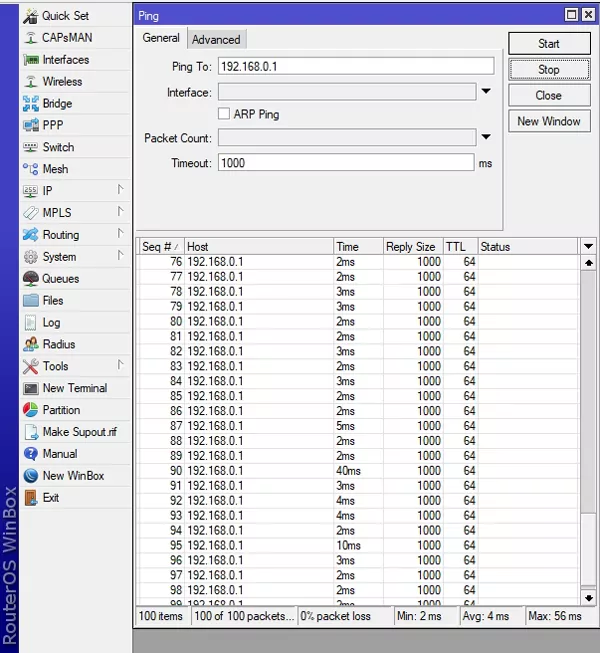
Task: Expand the Interface dropdown arrow
Action: (x=486, y=92)
